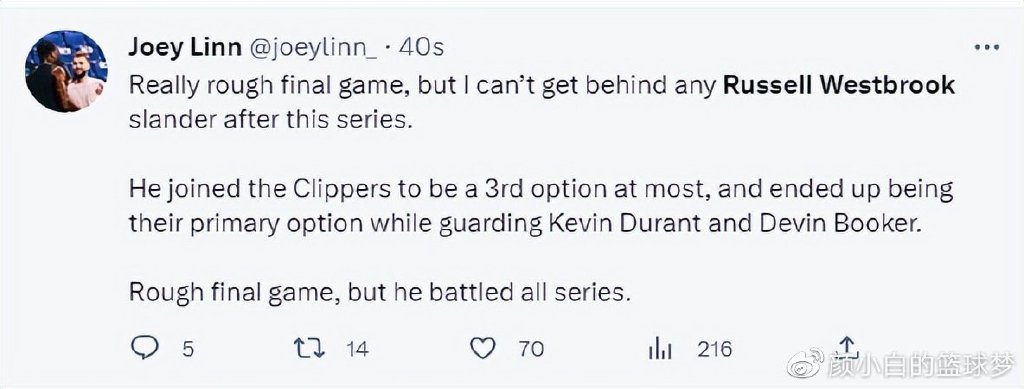Click the 颜小白的篮球梦 watermark text

point(922,364)
